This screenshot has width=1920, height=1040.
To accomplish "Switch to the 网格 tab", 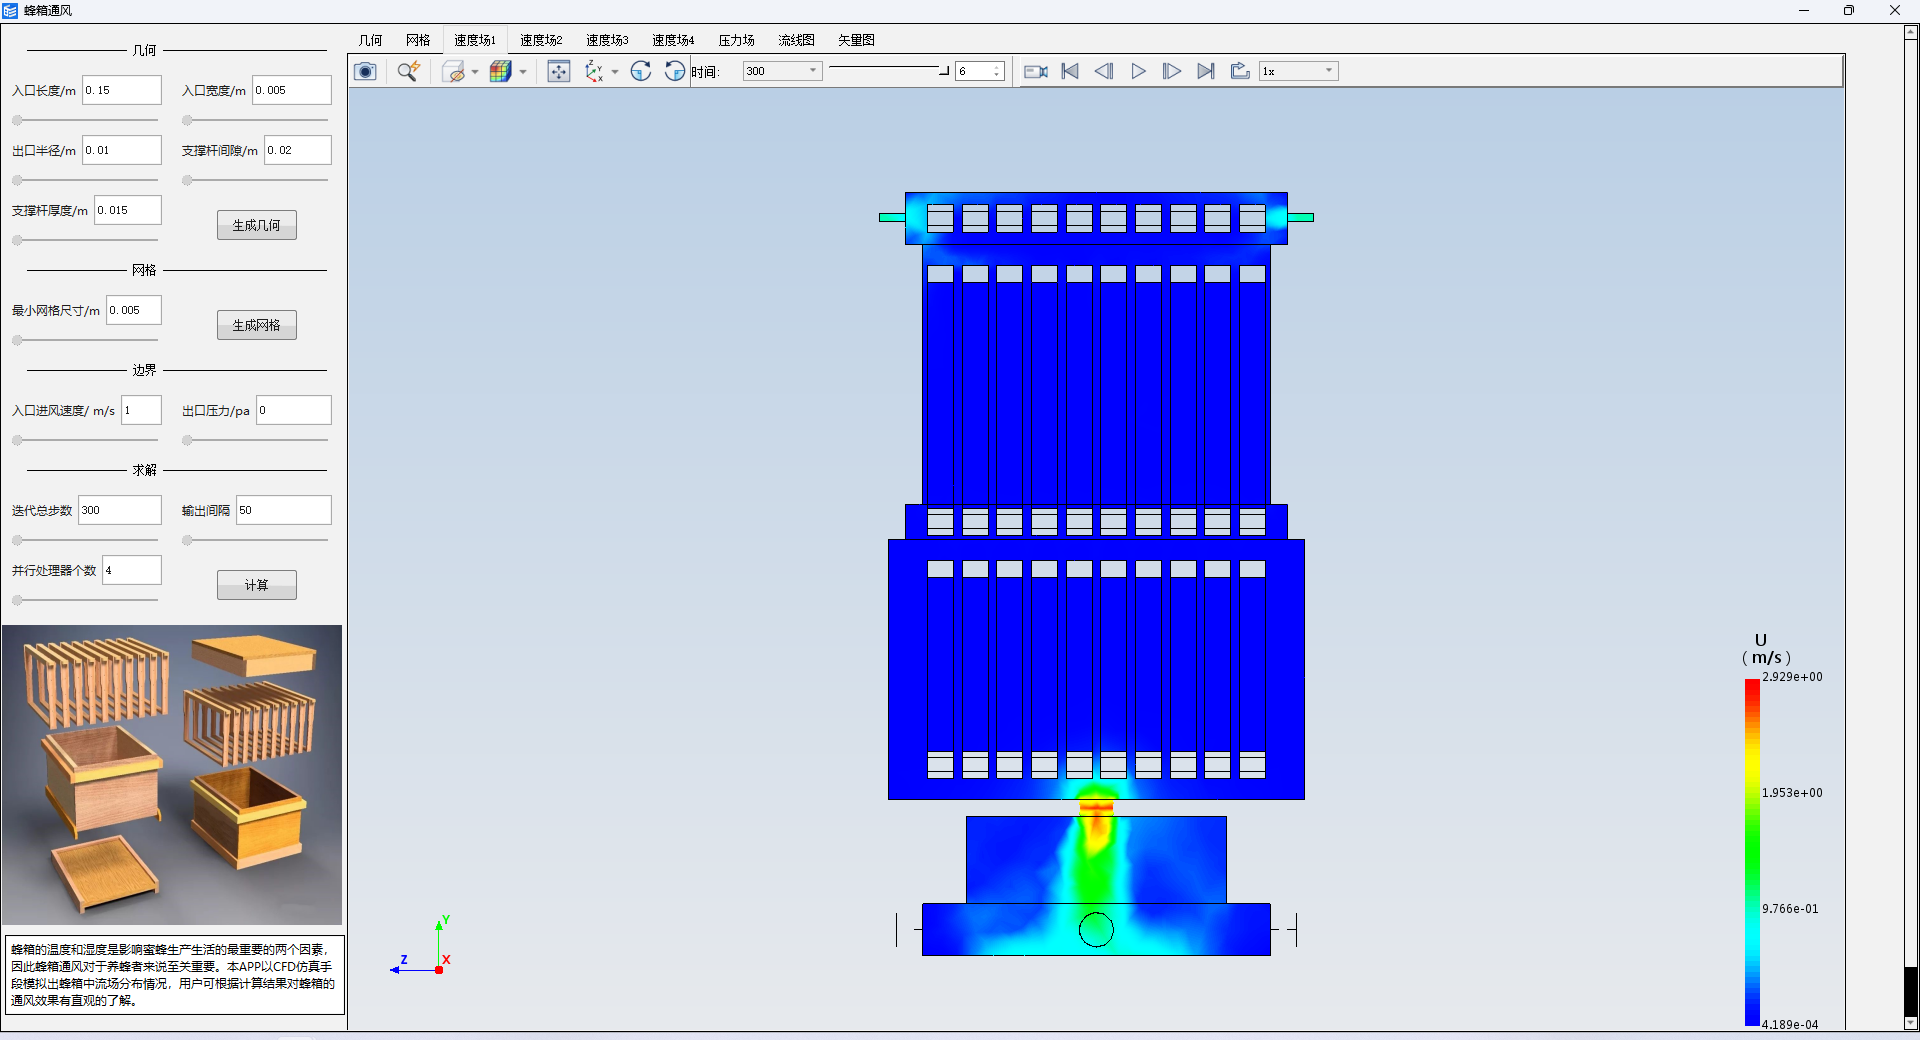I will [x=418, y=40].
